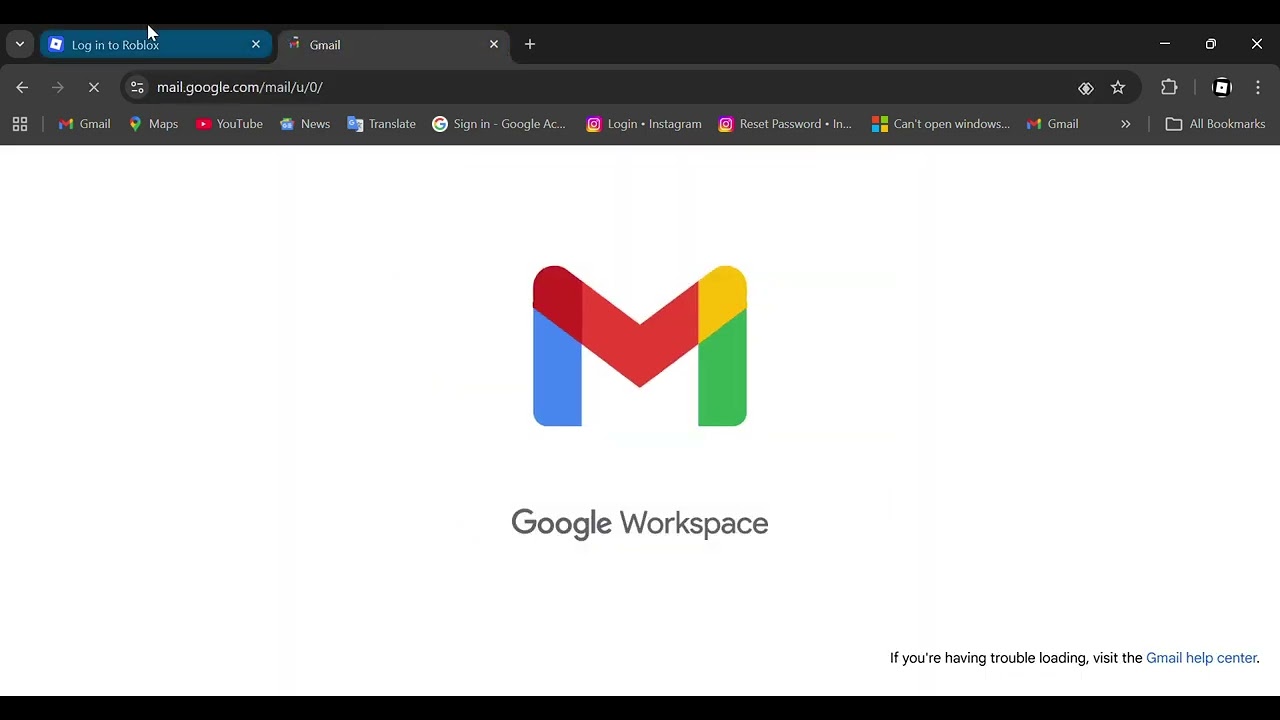Open the Sign in - Google Account bookmark

coord(499,124)
